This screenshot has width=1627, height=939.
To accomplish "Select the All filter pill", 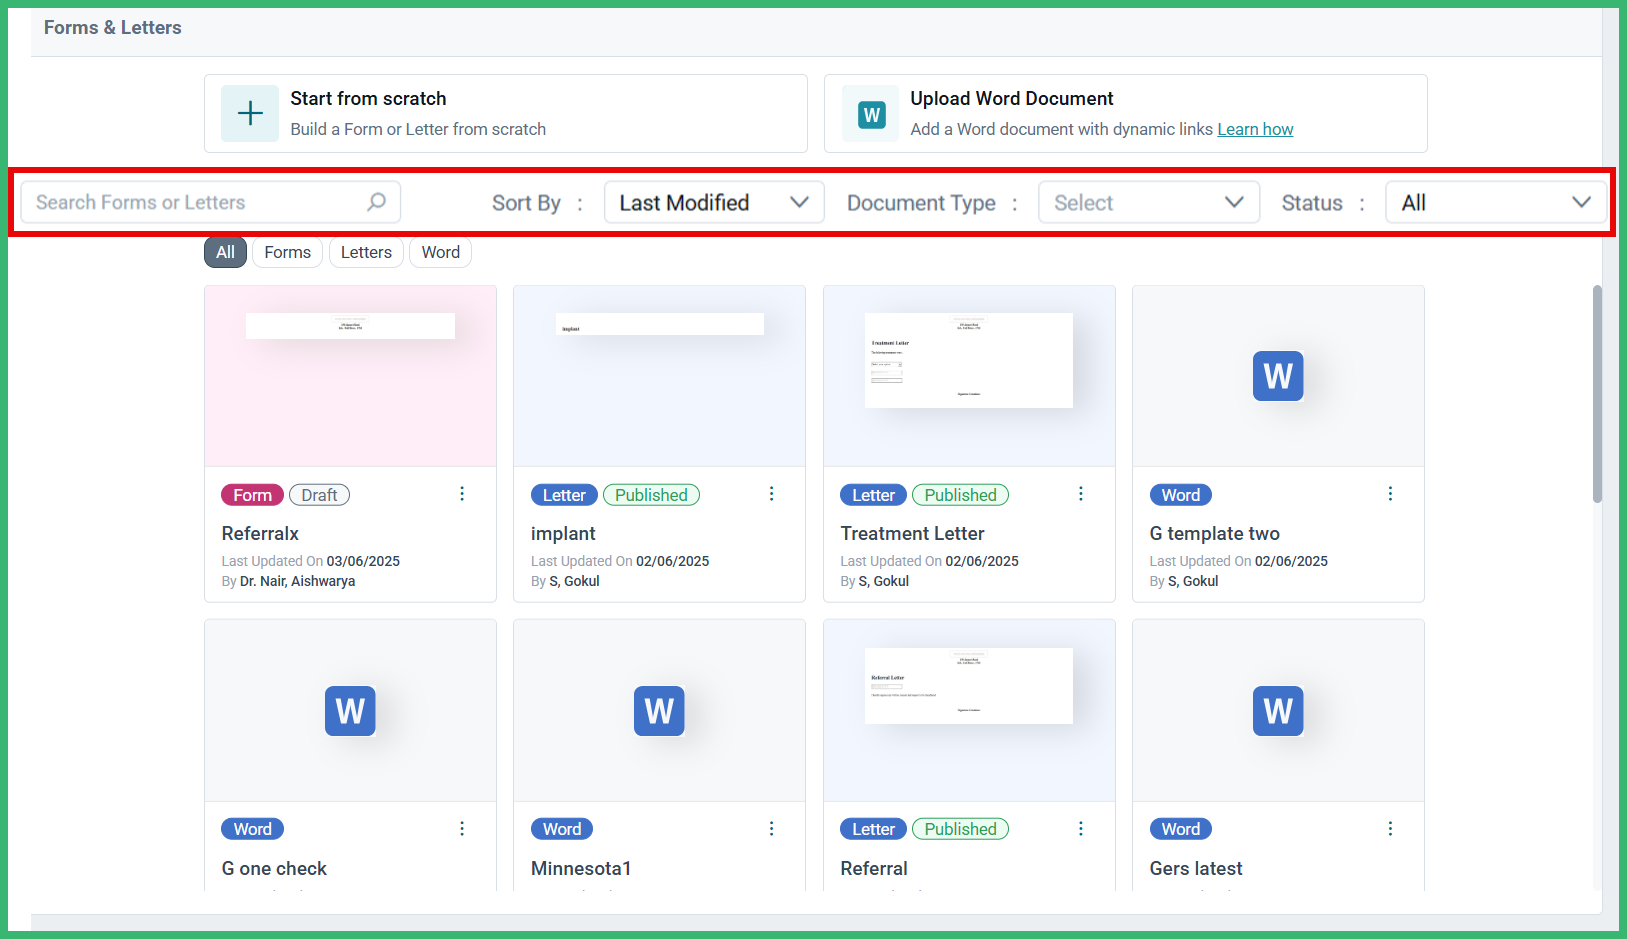I will pyautogui.click(x=224, y=252).
